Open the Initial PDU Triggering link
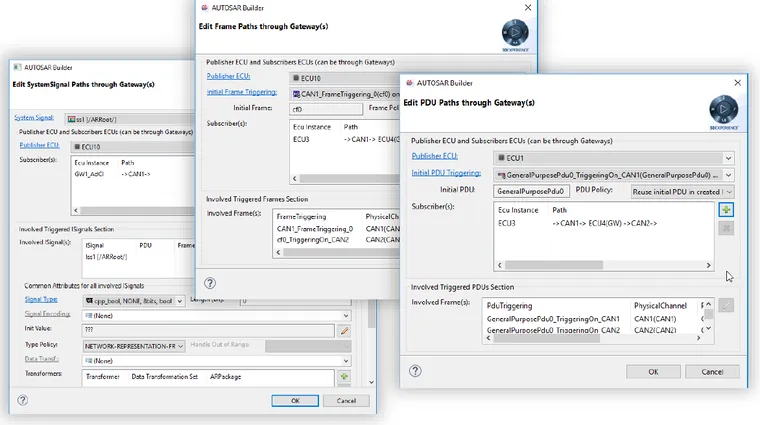 coord(446,173)
